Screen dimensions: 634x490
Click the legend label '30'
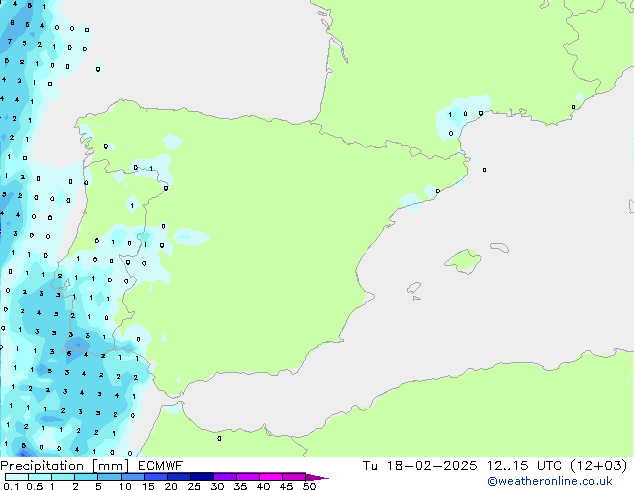click(217, 486)
